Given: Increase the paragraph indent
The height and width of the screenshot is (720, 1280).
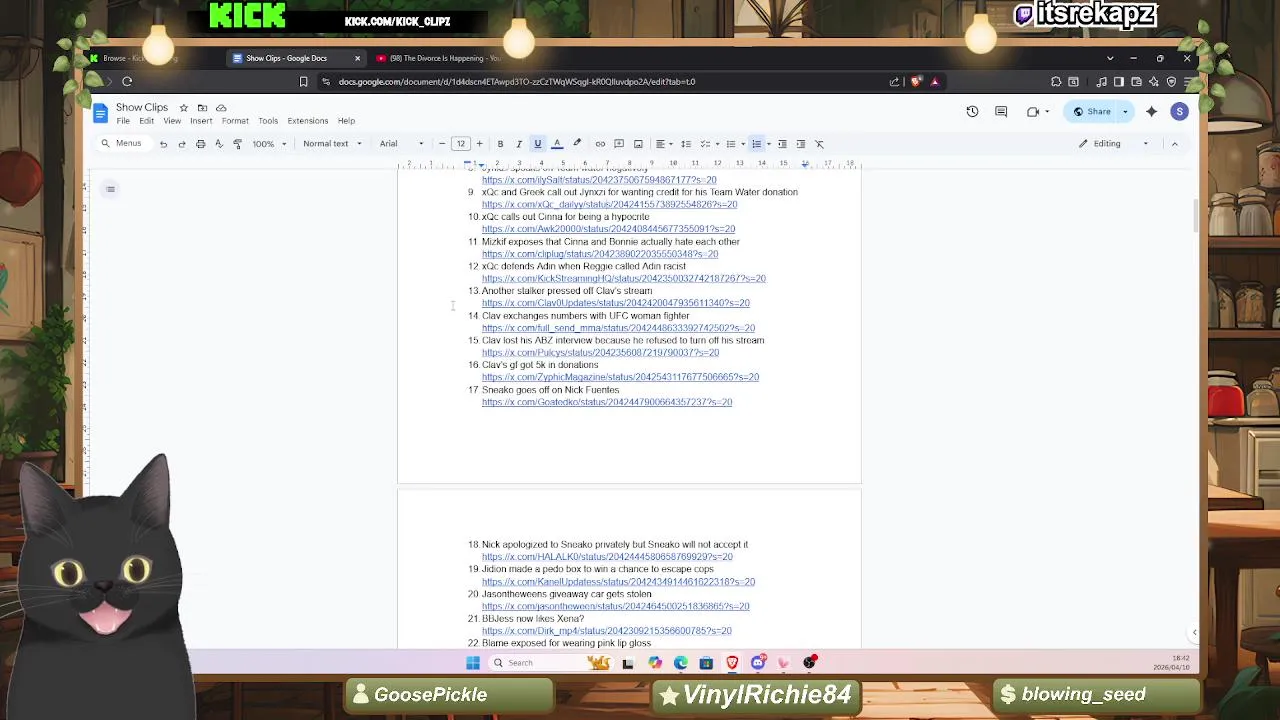Looking at the screenshot, I should 801,144.
